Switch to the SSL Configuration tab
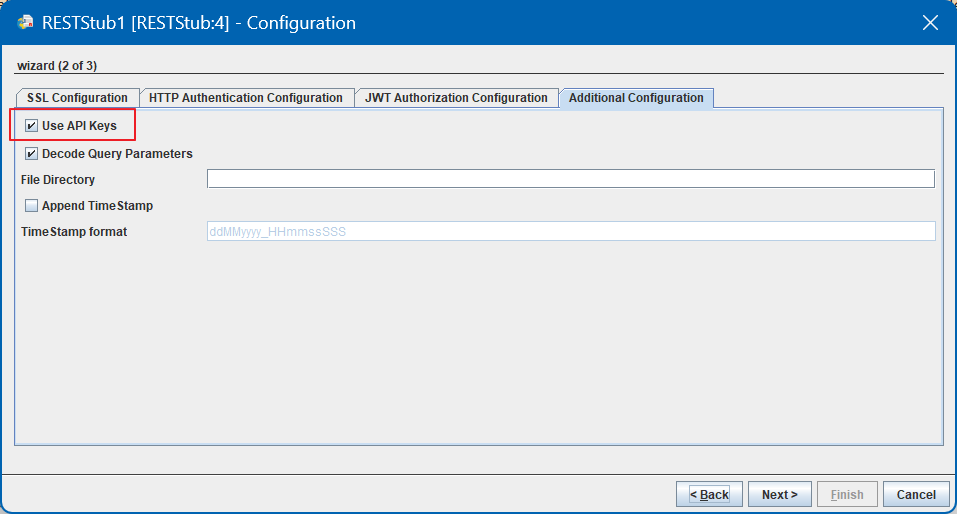The height and width of the screenshot is (514, 957). (x=77, y=98)
